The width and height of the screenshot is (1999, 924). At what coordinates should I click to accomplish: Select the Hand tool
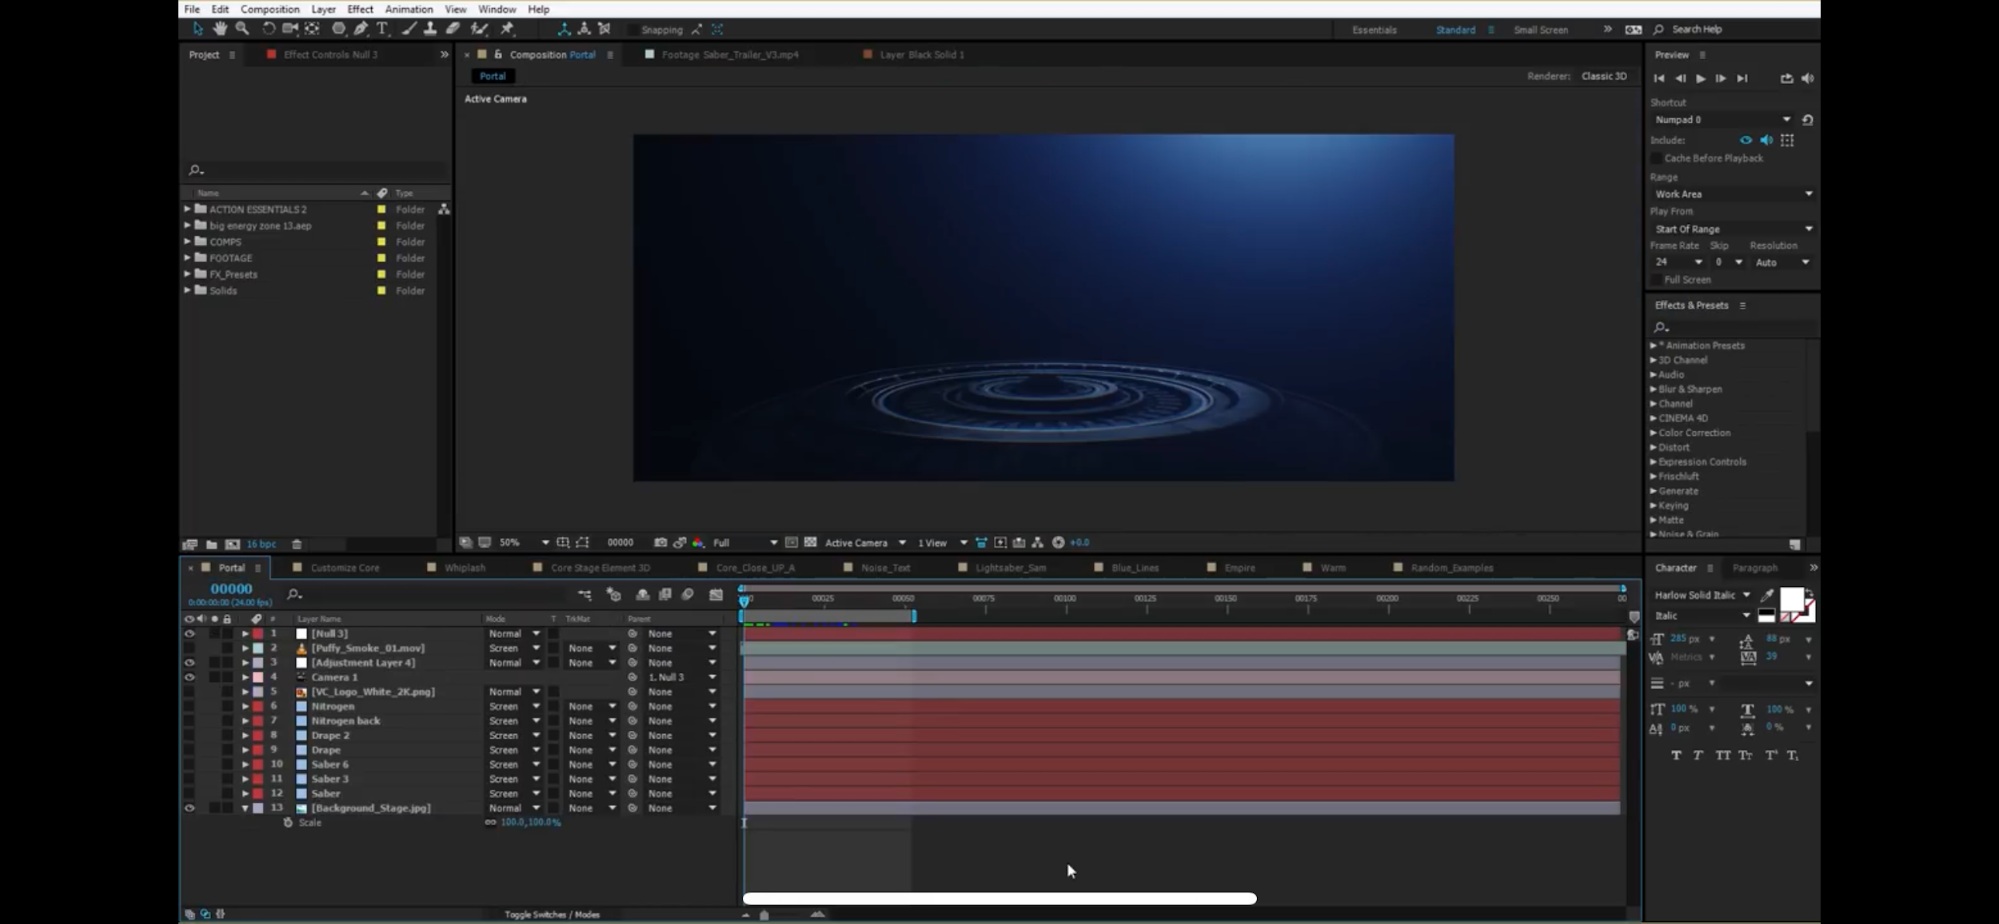click(x=220, y=29)
